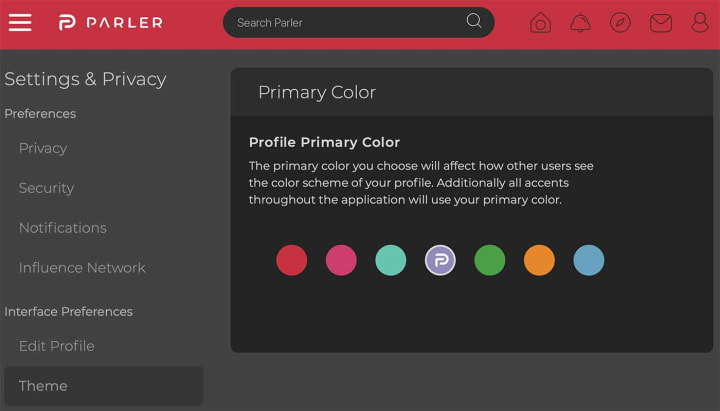
Task: Open Influence Network settings
Action: tap(82, 268)
